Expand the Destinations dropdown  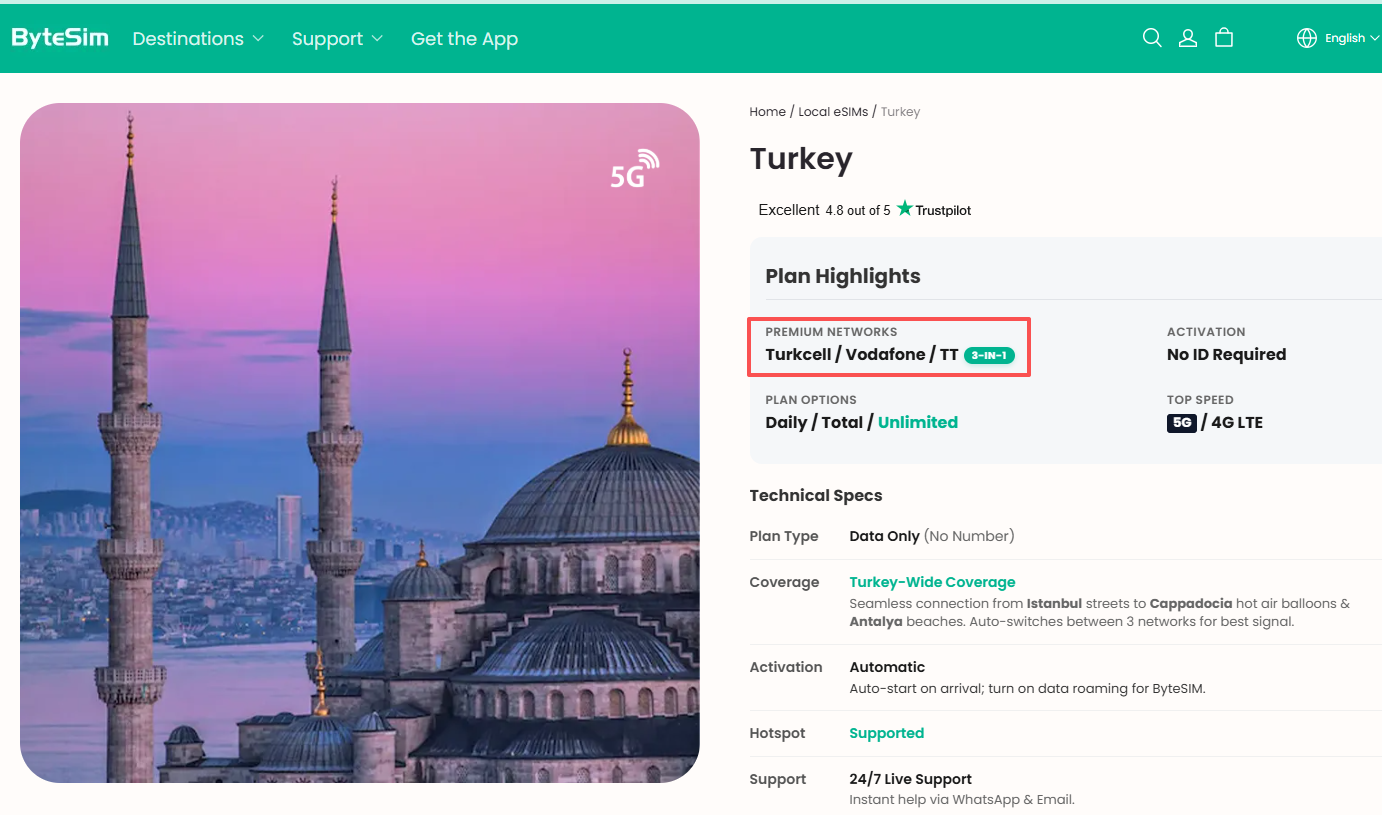click(x=198, y=39)
